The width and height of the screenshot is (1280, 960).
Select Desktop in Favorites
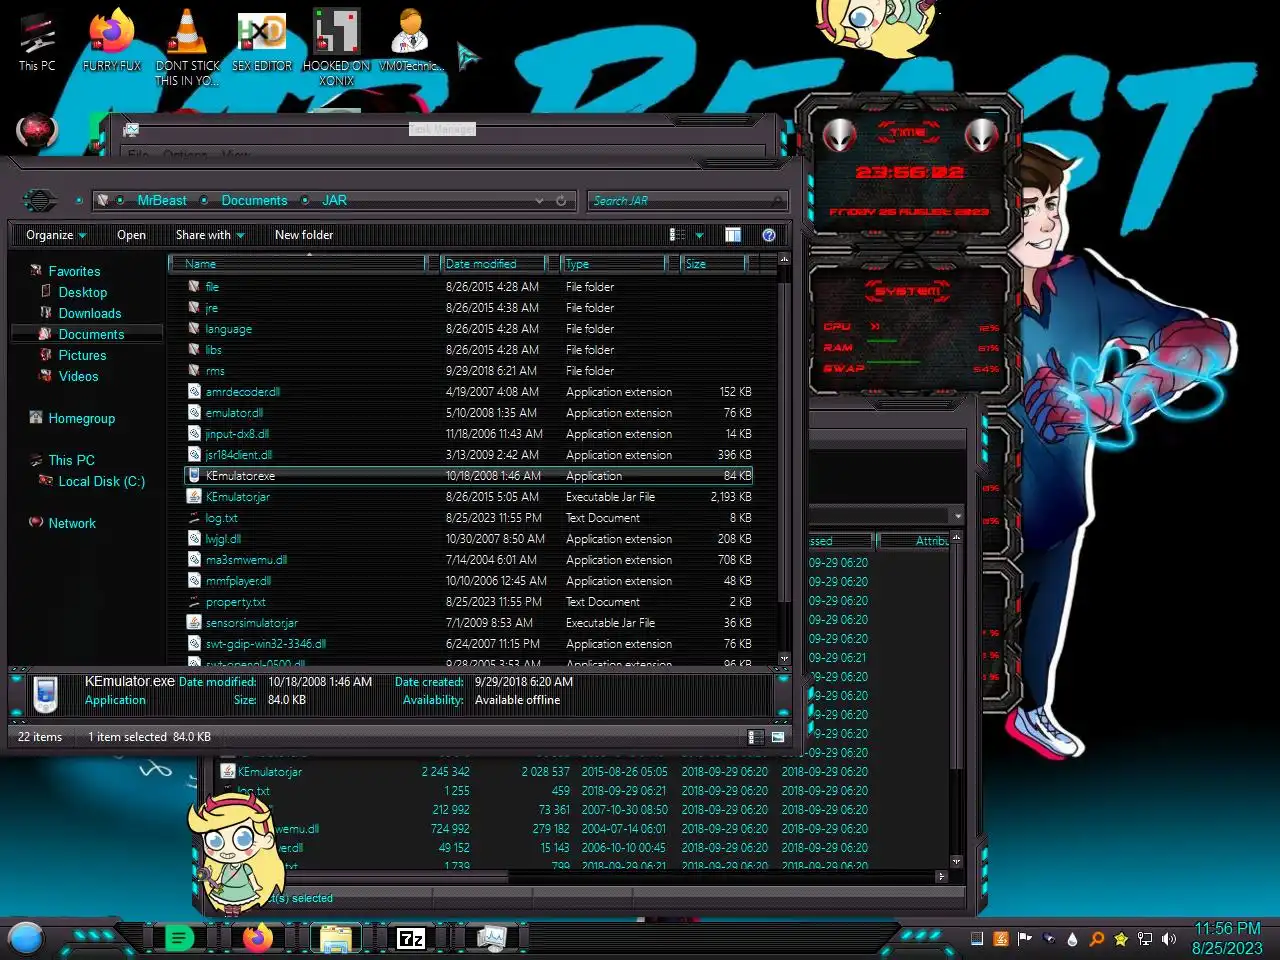(82, 292)
